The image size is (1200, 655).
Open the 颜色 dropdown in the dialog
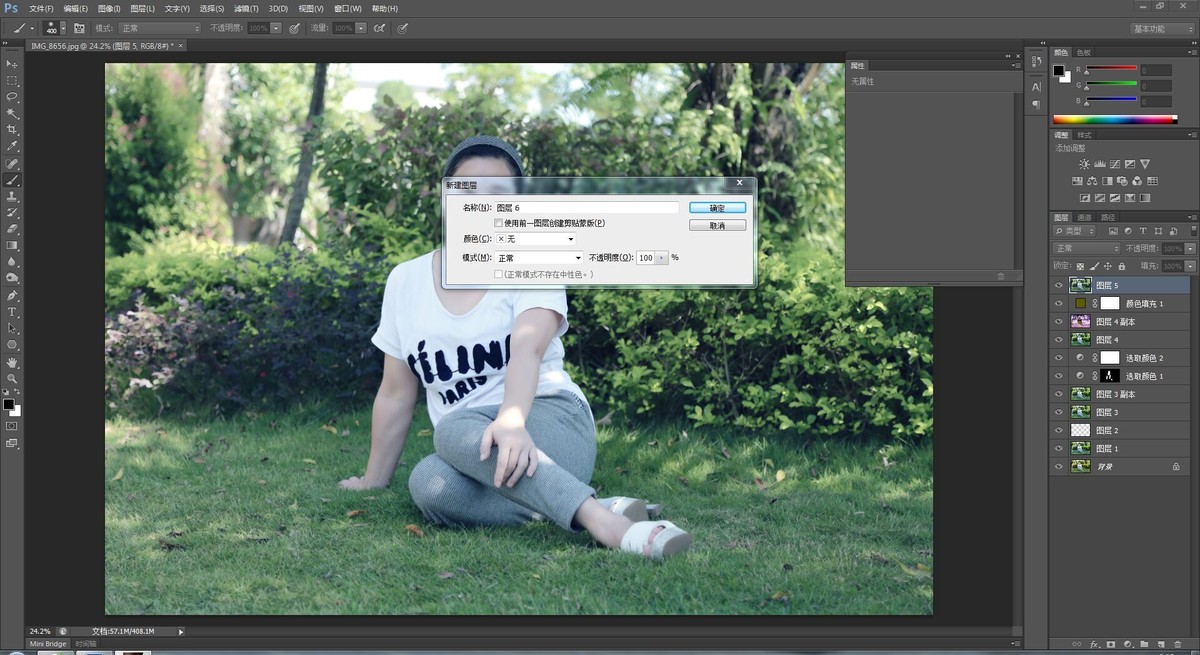point(536,239)
